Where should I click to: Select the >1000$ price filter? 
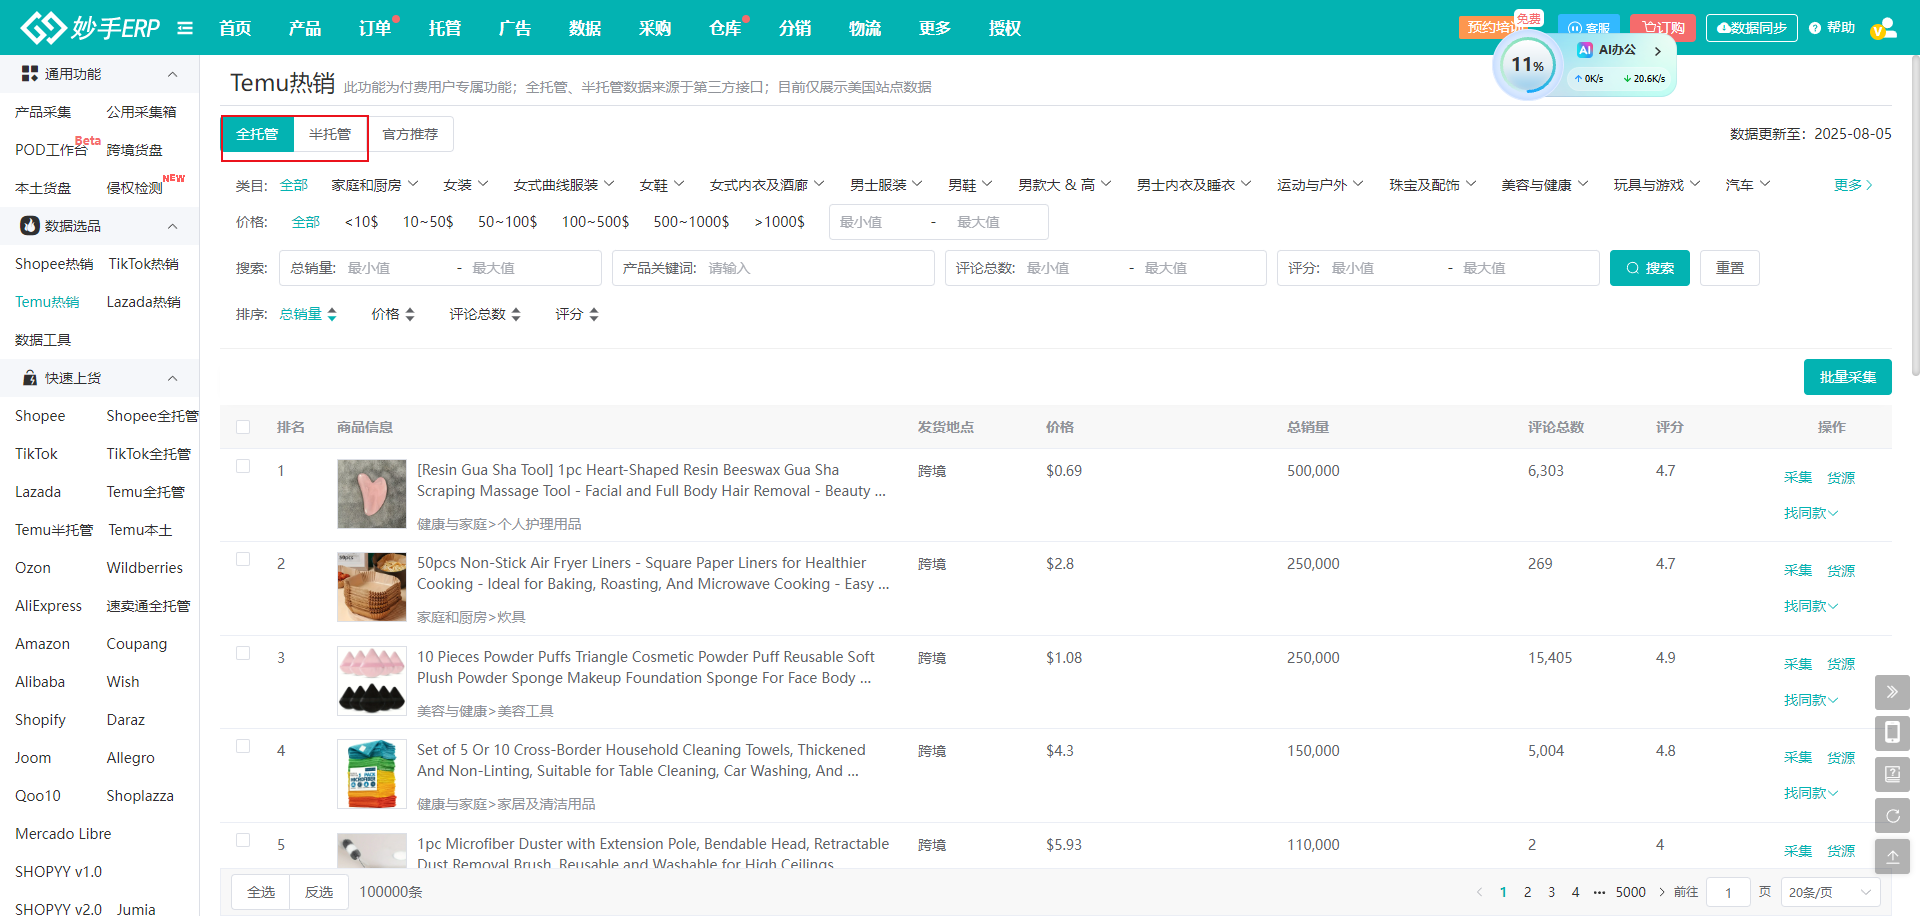pyautogui.click(x=779, y=222)
